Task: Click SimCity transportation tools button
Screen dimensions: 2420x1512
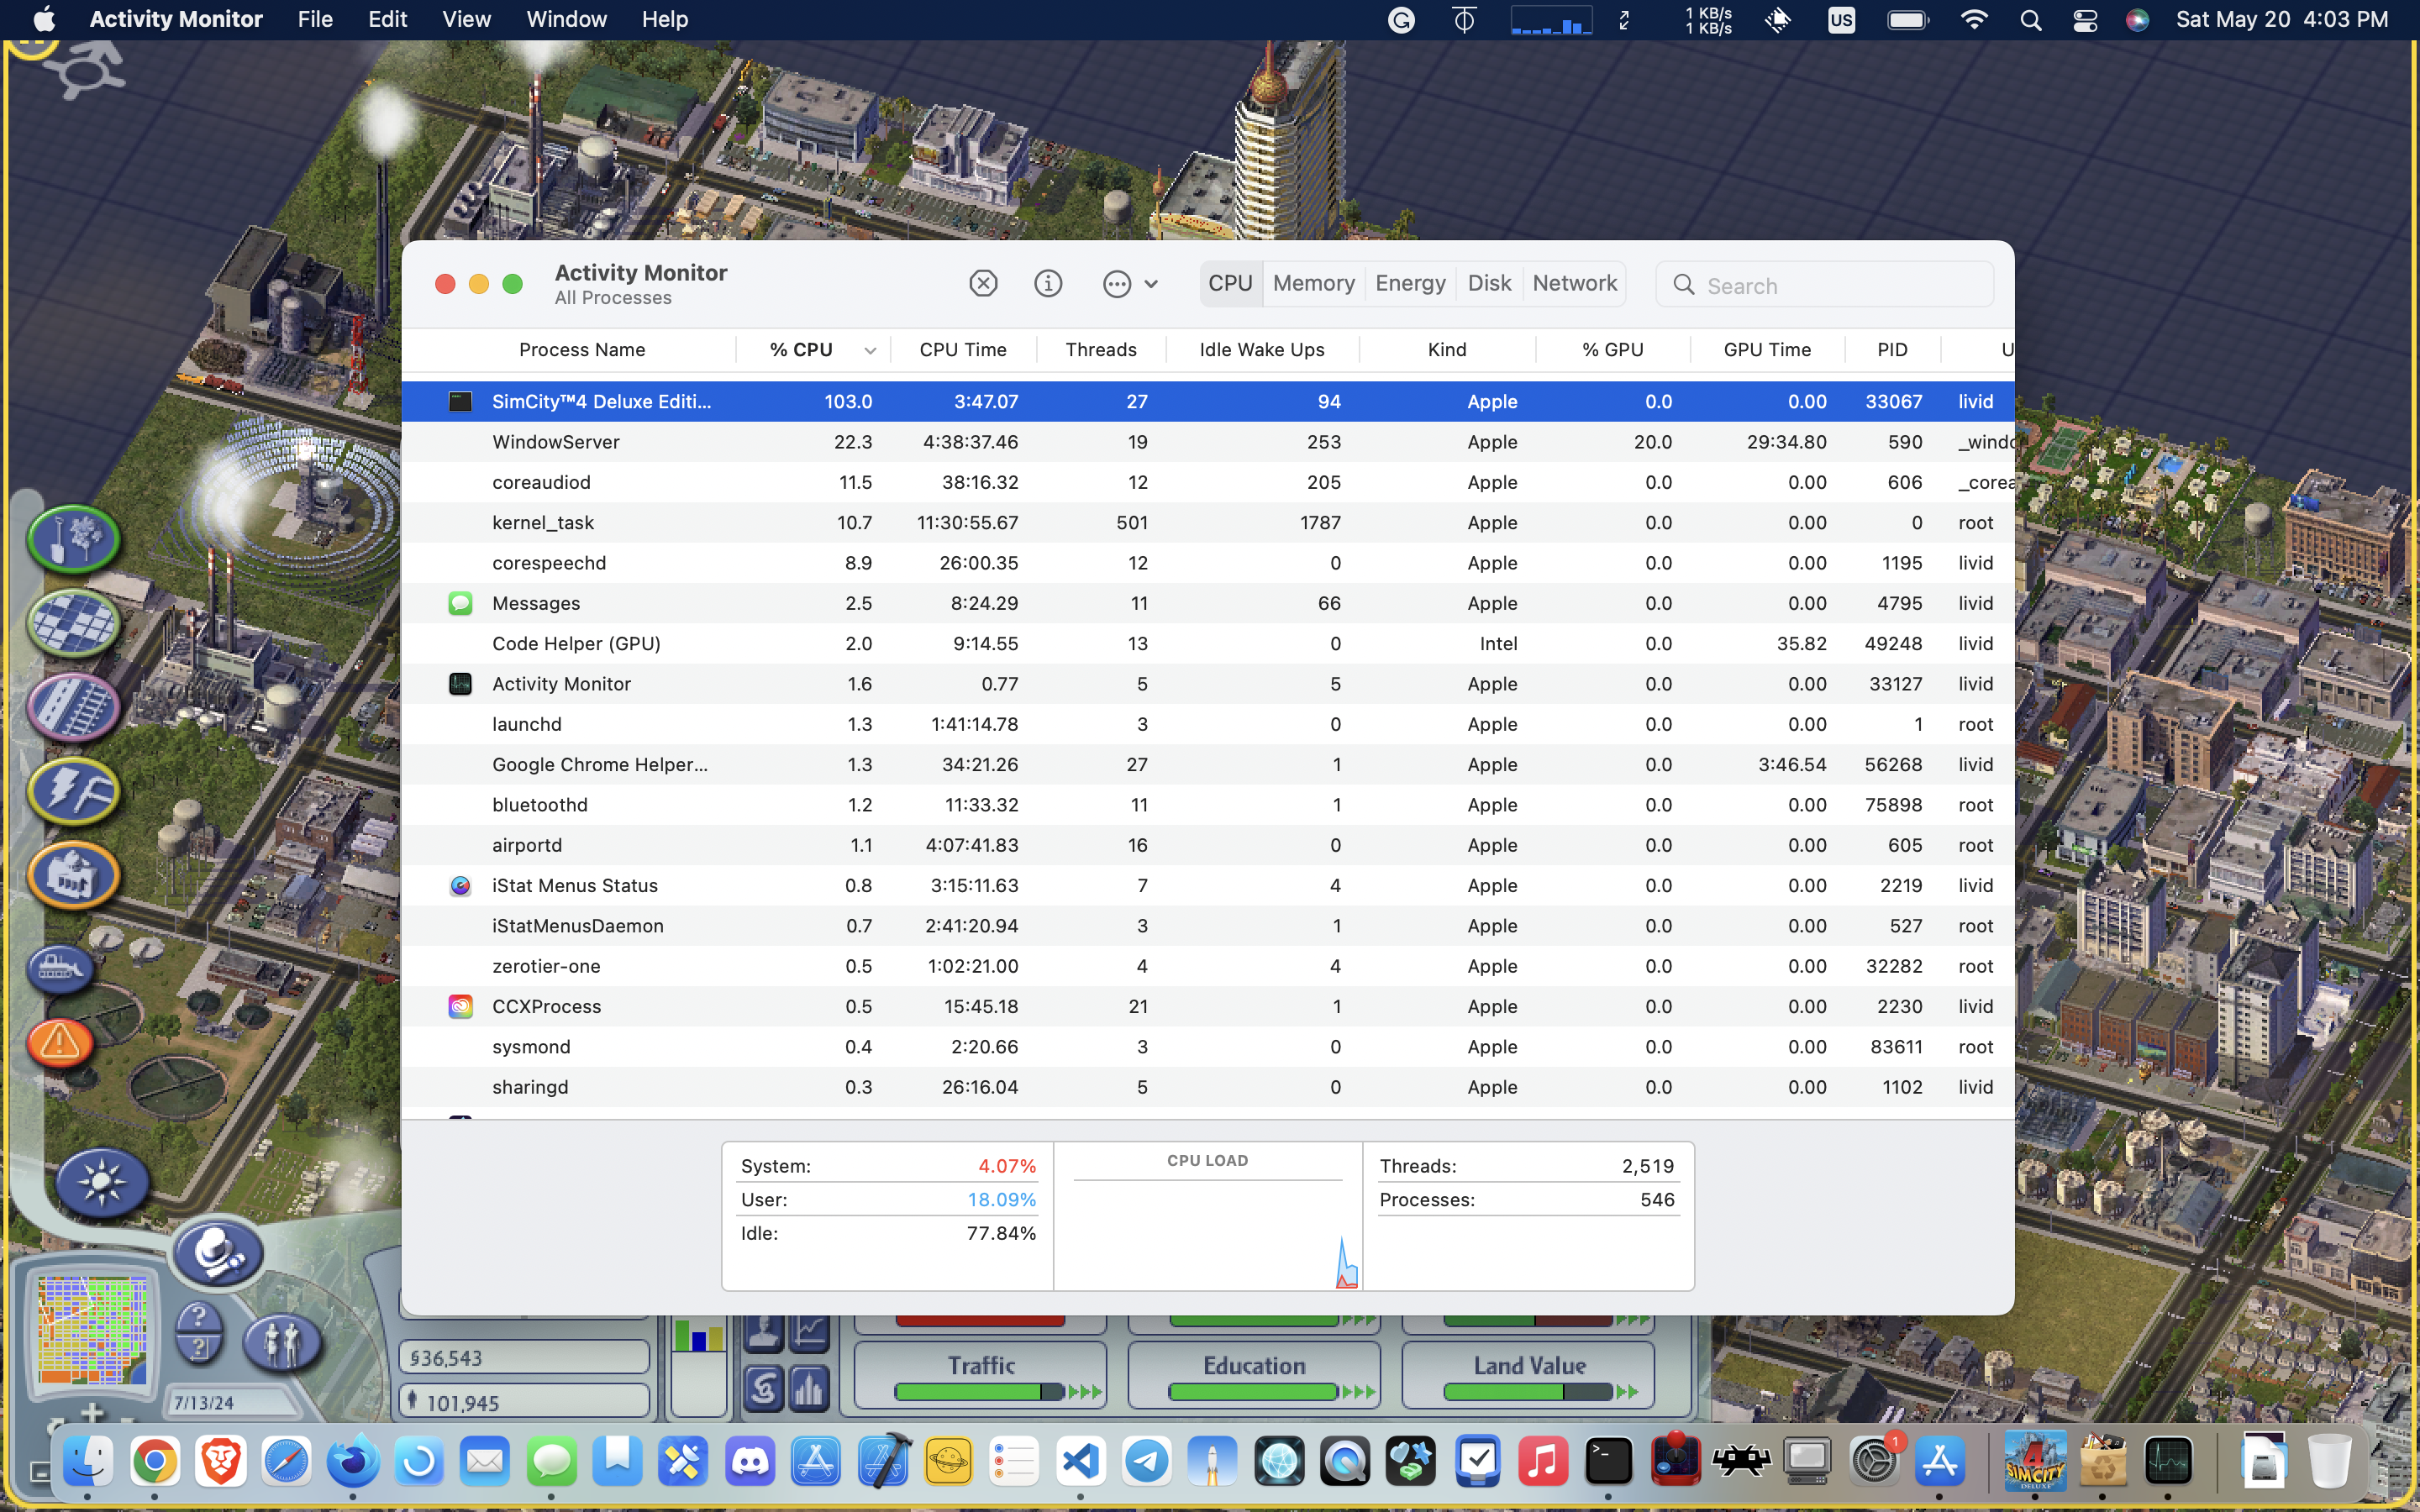Action: (74, 707)
